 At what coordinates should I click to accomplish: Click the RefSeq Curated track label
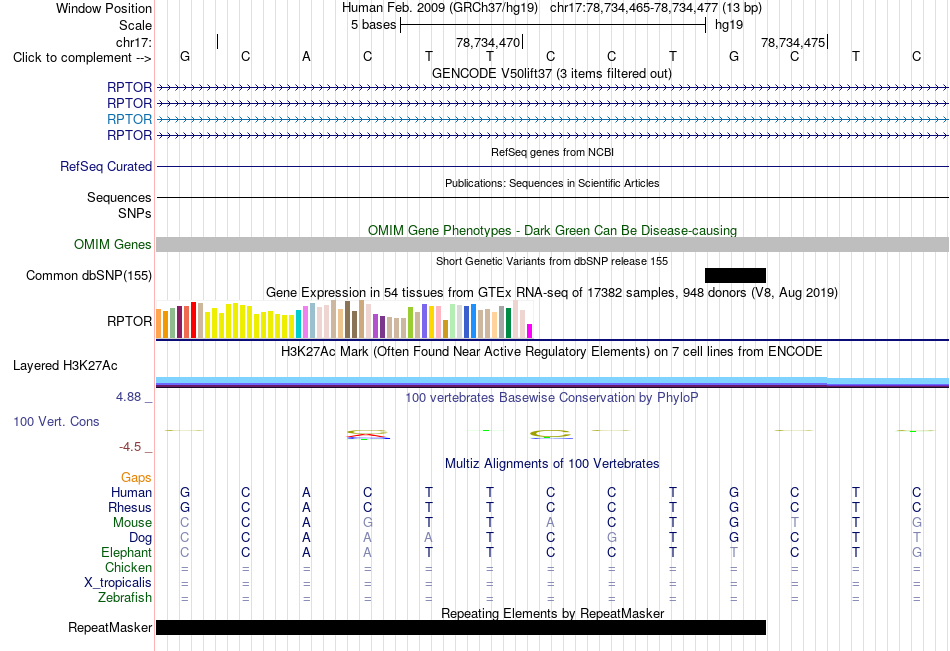click(106, 166)
